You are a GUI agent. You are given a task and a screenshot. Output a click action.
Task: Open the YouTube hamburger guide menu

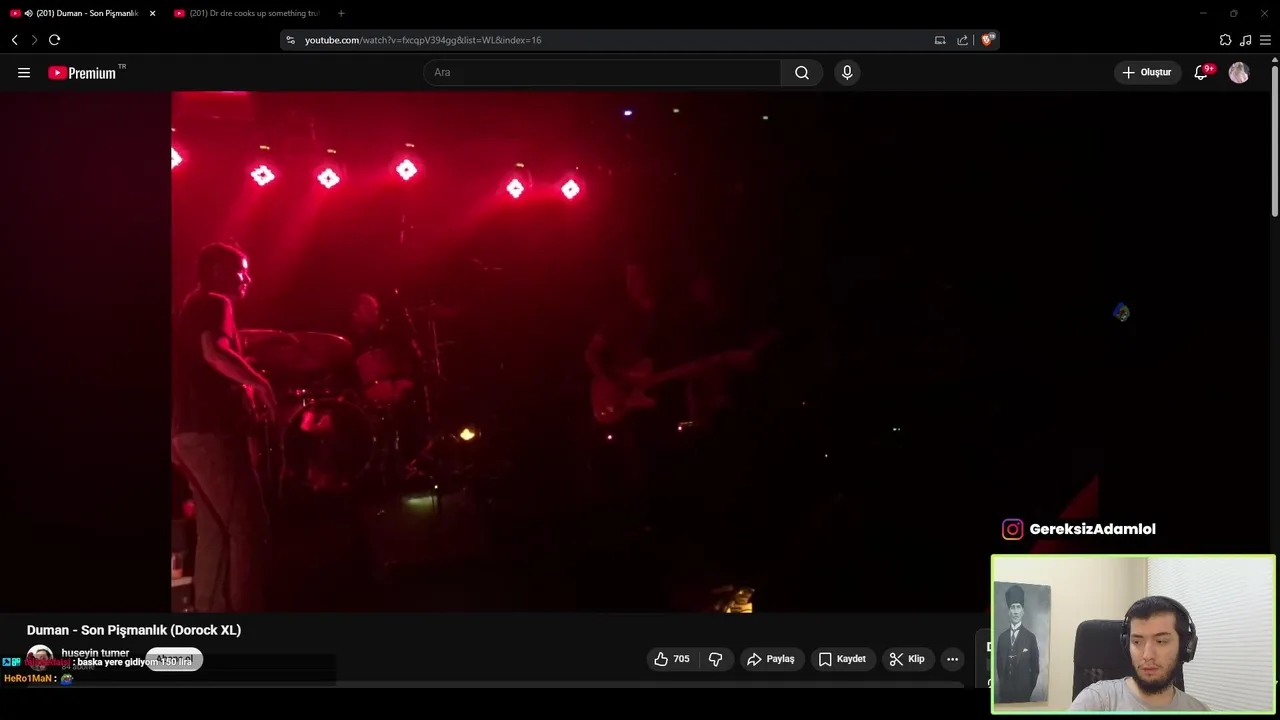(x=24, y=72)
